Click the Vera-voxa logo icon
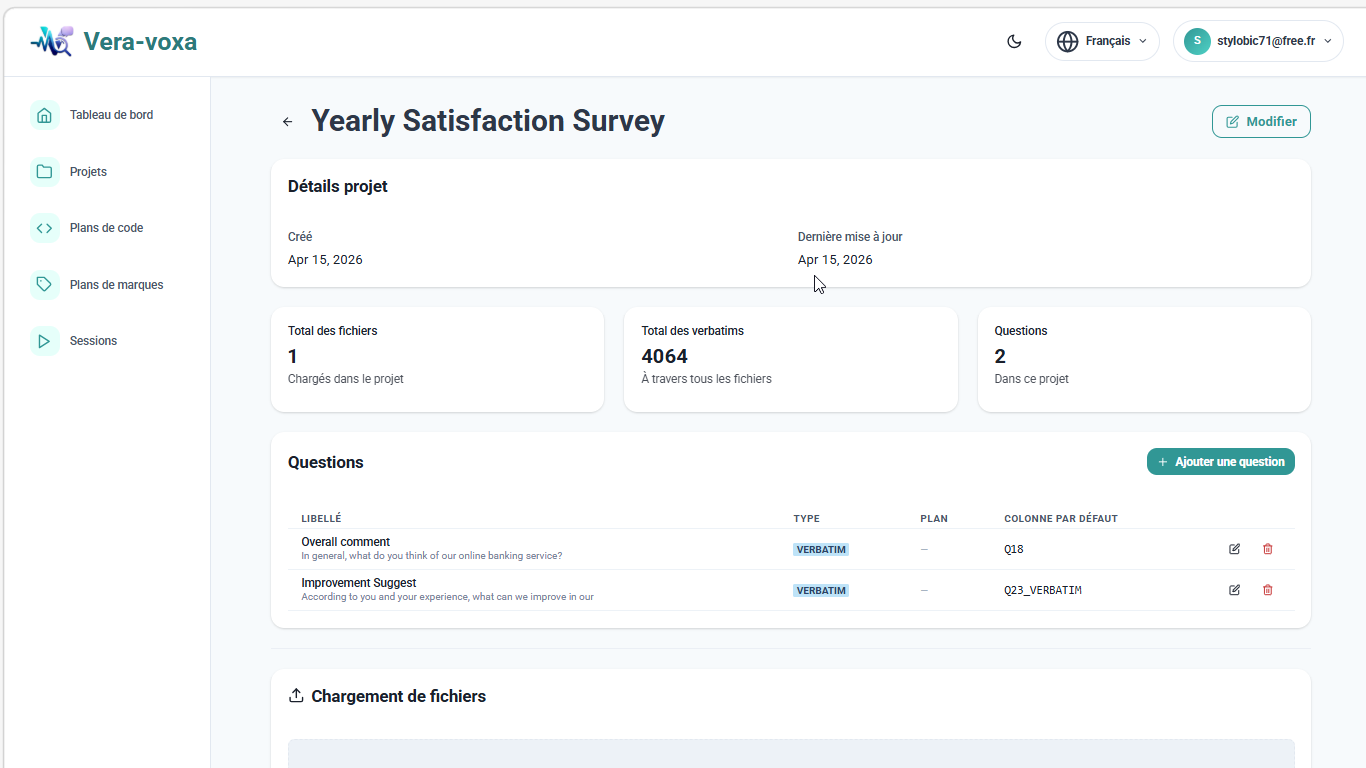This screenshot has height=768, width=1366. coord(51,41)
